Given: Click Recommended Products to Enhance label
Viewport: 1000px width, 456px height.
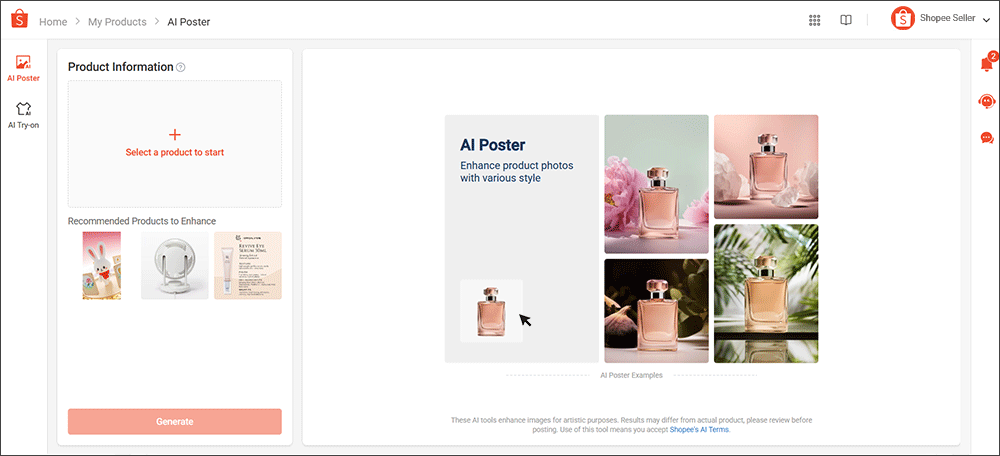Looking at the screenshot, I should tap(142, 221).
